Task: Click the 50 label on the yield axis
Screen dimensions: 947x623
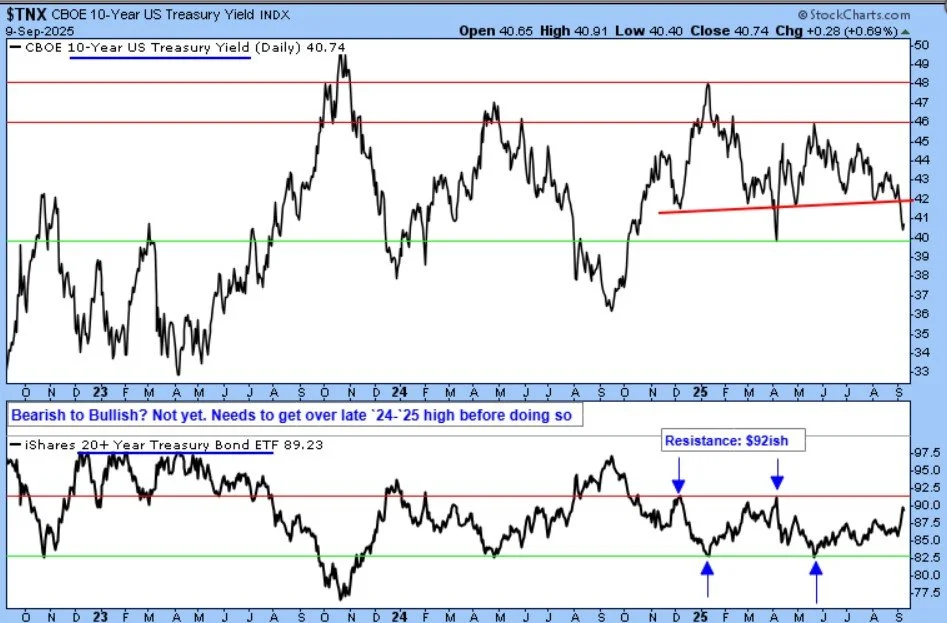Action: [921, 45]
